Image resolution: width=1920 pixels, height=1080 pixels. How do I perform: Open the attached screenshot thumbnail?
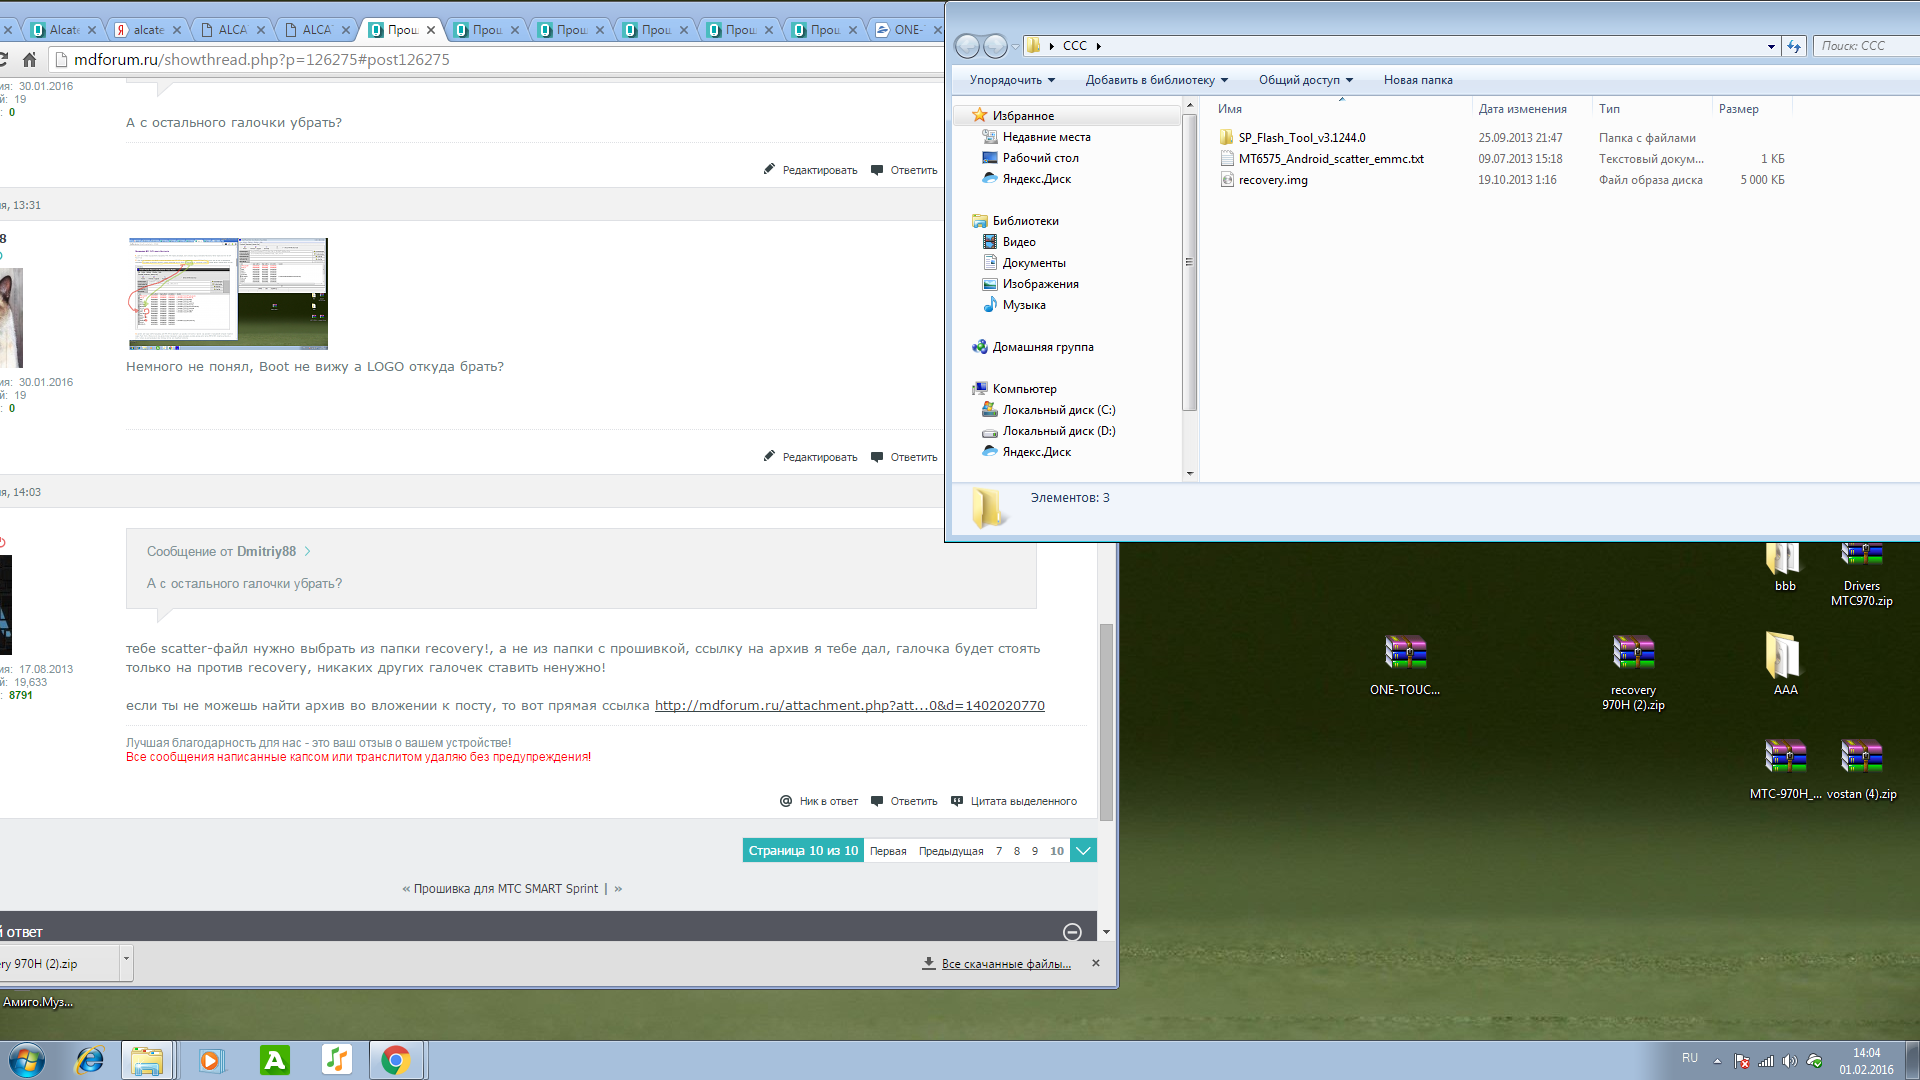coord(228,294)
